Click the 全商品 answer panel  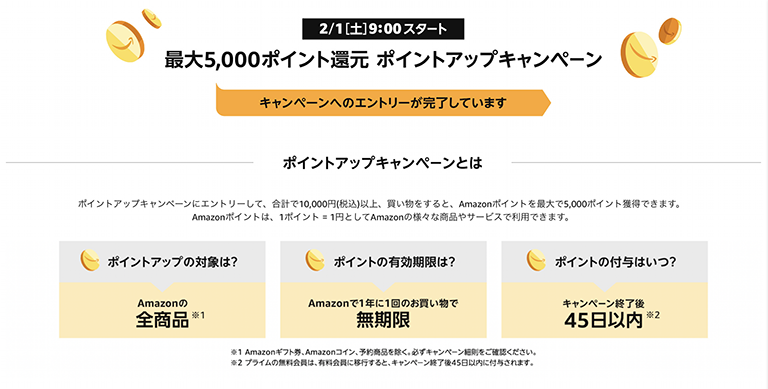click(x=162, y=310)
